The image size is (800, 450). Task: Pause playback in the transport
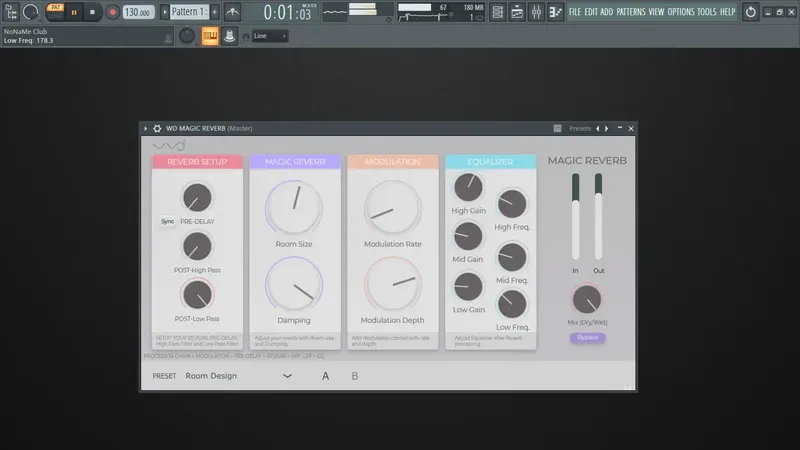(x=74, y=12)
